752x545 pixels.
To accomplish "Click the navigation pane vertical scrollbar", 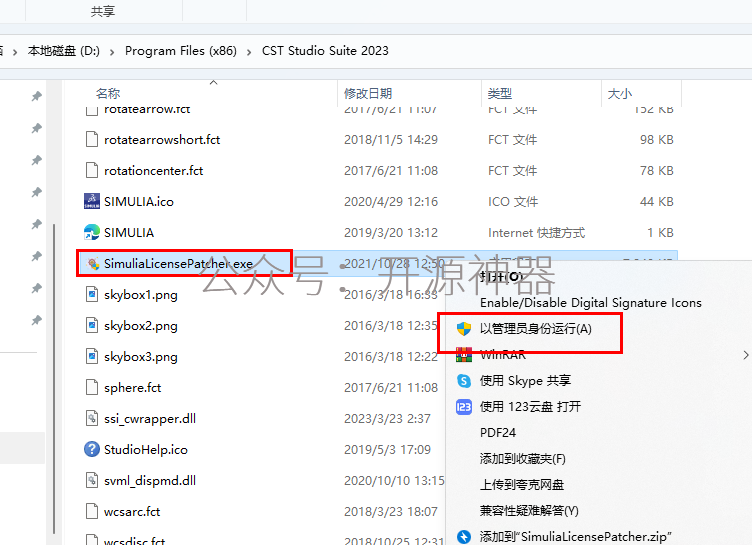I will pyautogui.click(x=54, y=379).
